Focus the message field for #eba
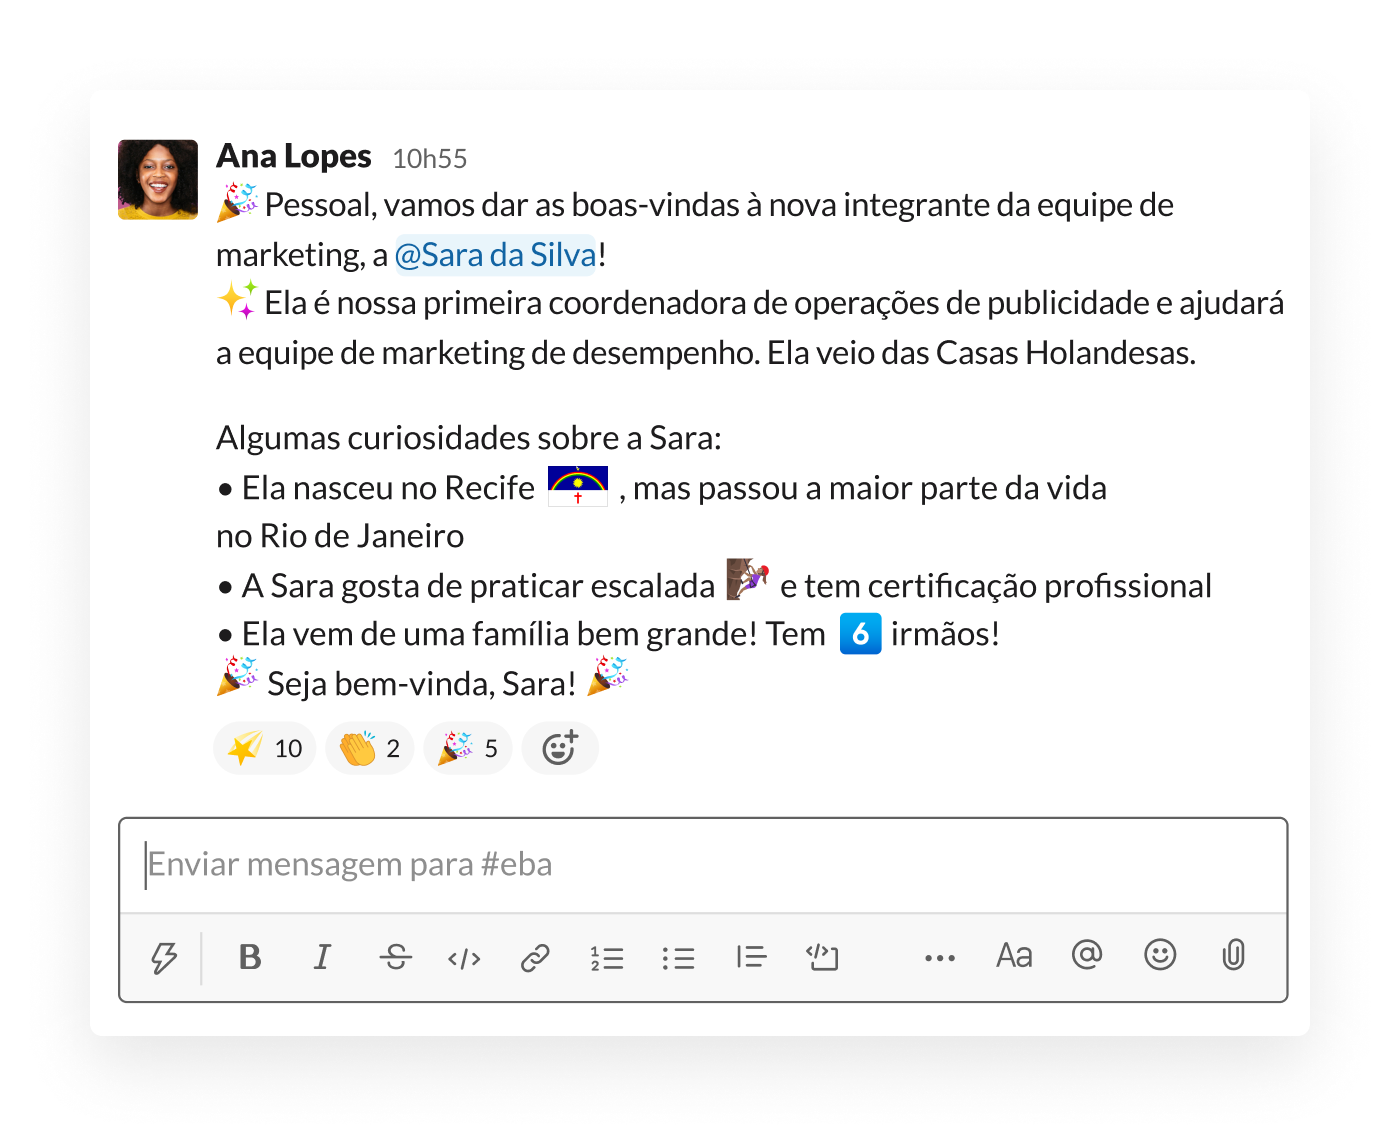Screen dimensions: 1400x1126 point(703,865)
